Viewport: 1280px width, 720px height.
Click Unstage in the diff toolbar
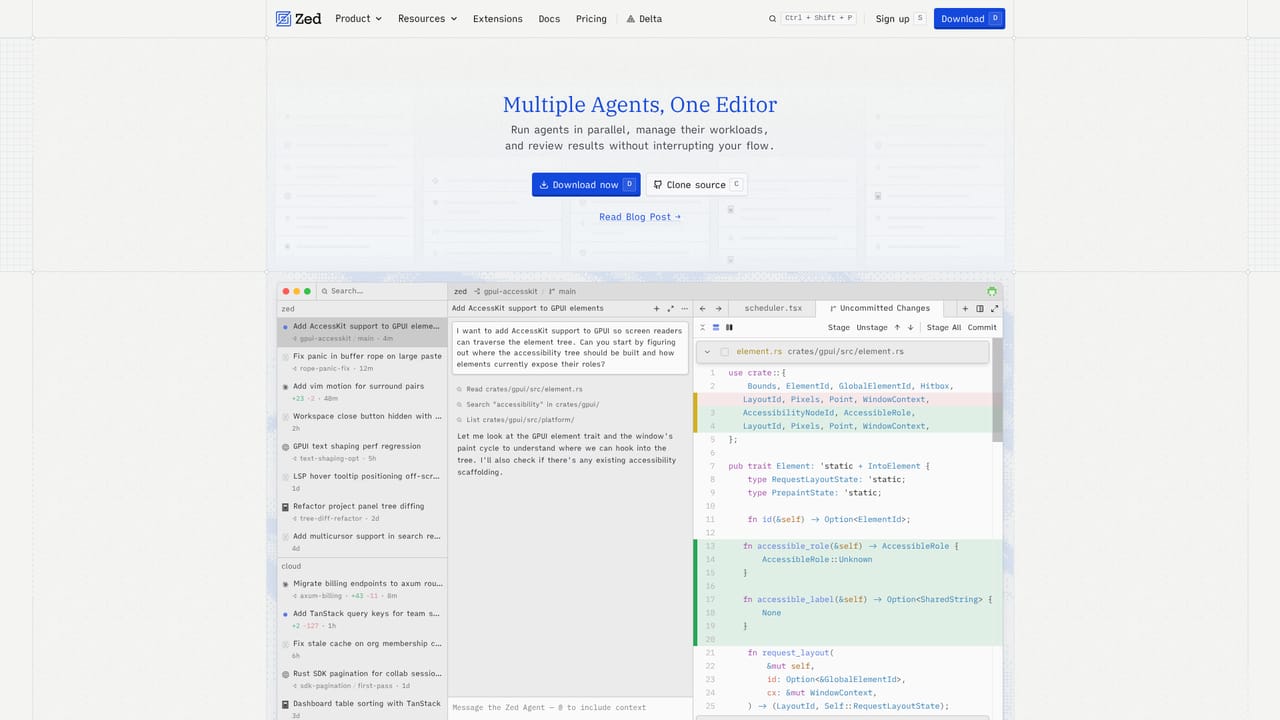coord(872,327)
